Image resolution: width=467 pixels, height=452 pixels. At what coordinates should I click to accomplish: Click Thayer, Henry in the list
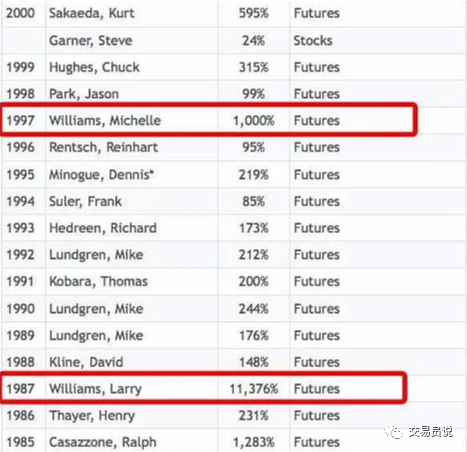pyautogui.click(x=92, y=416)
